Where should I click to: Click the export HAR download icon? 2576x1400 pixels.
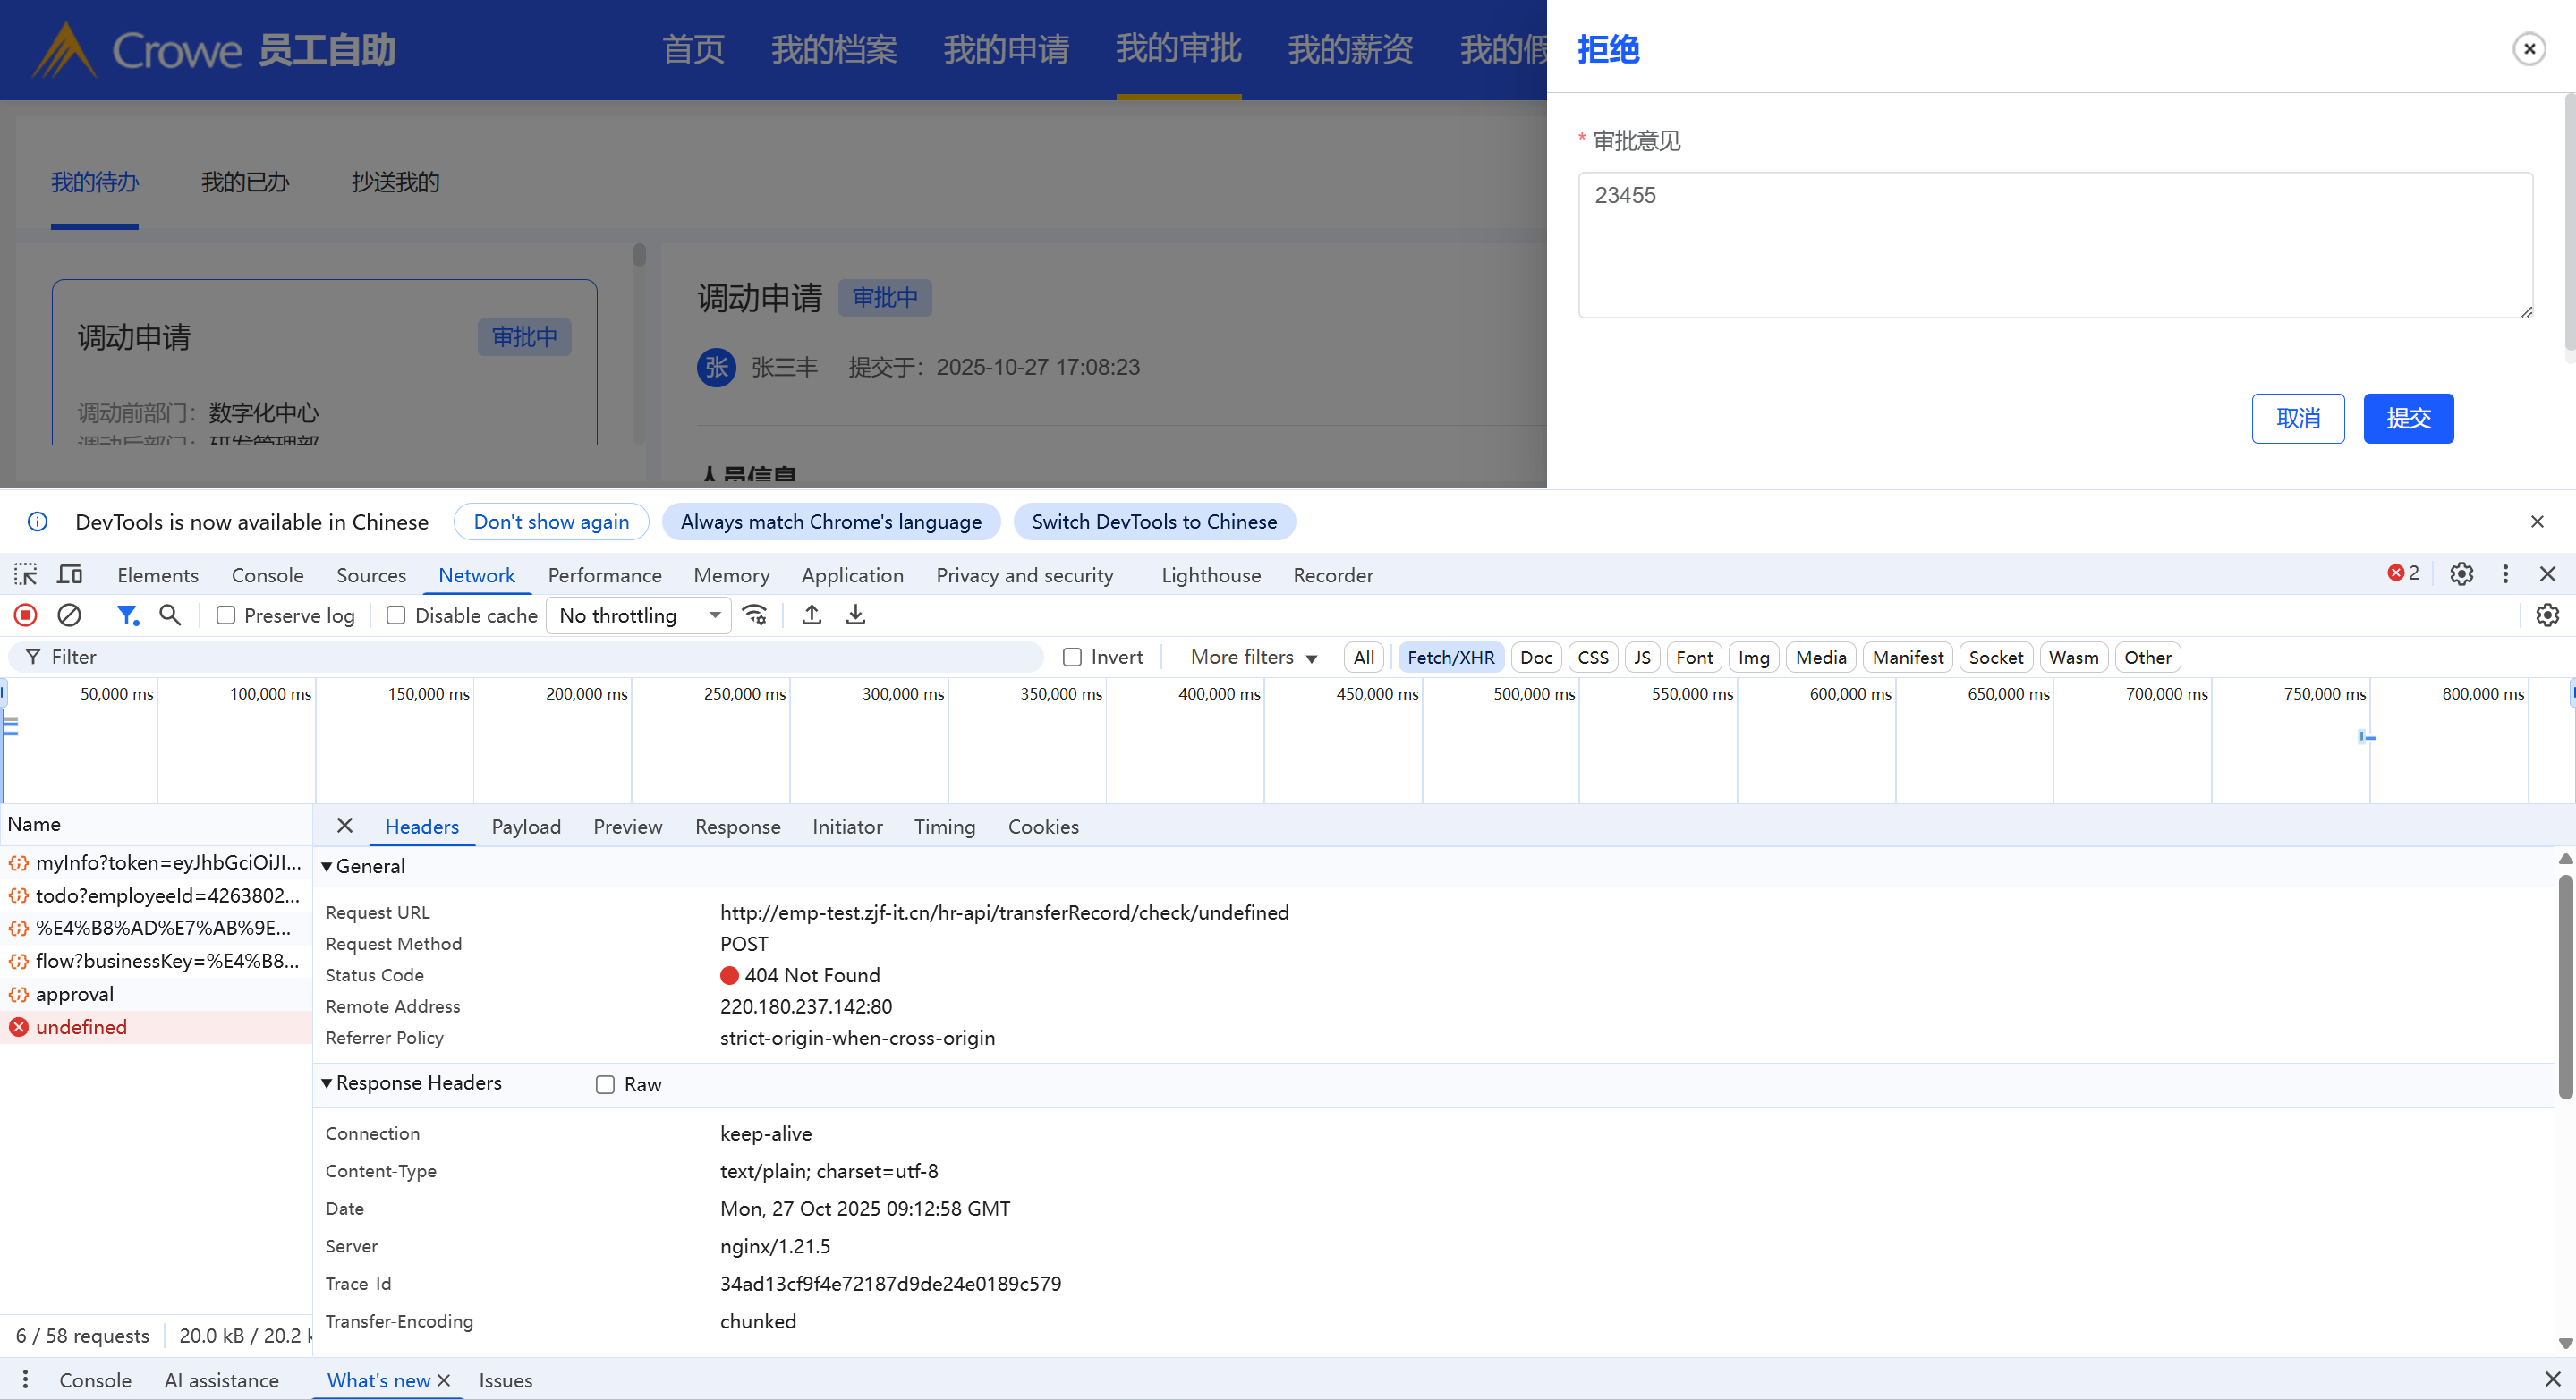[x=856, y=615]
